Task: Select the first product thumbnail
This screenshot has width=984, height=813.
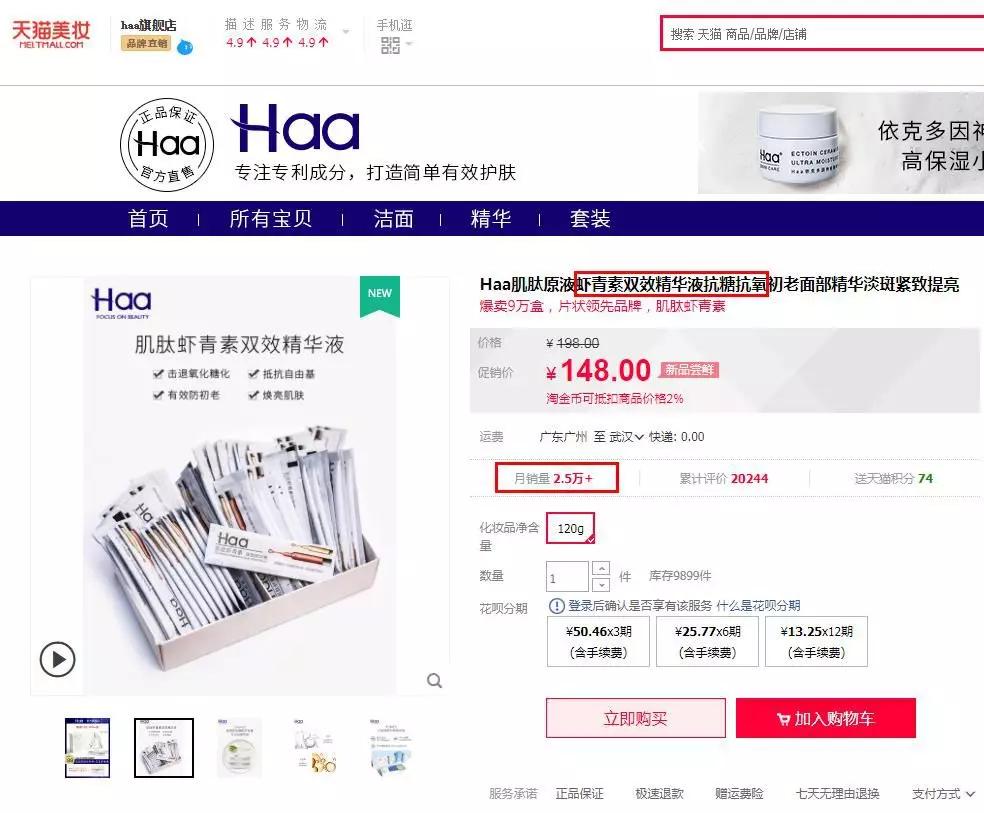Action: 87,748
